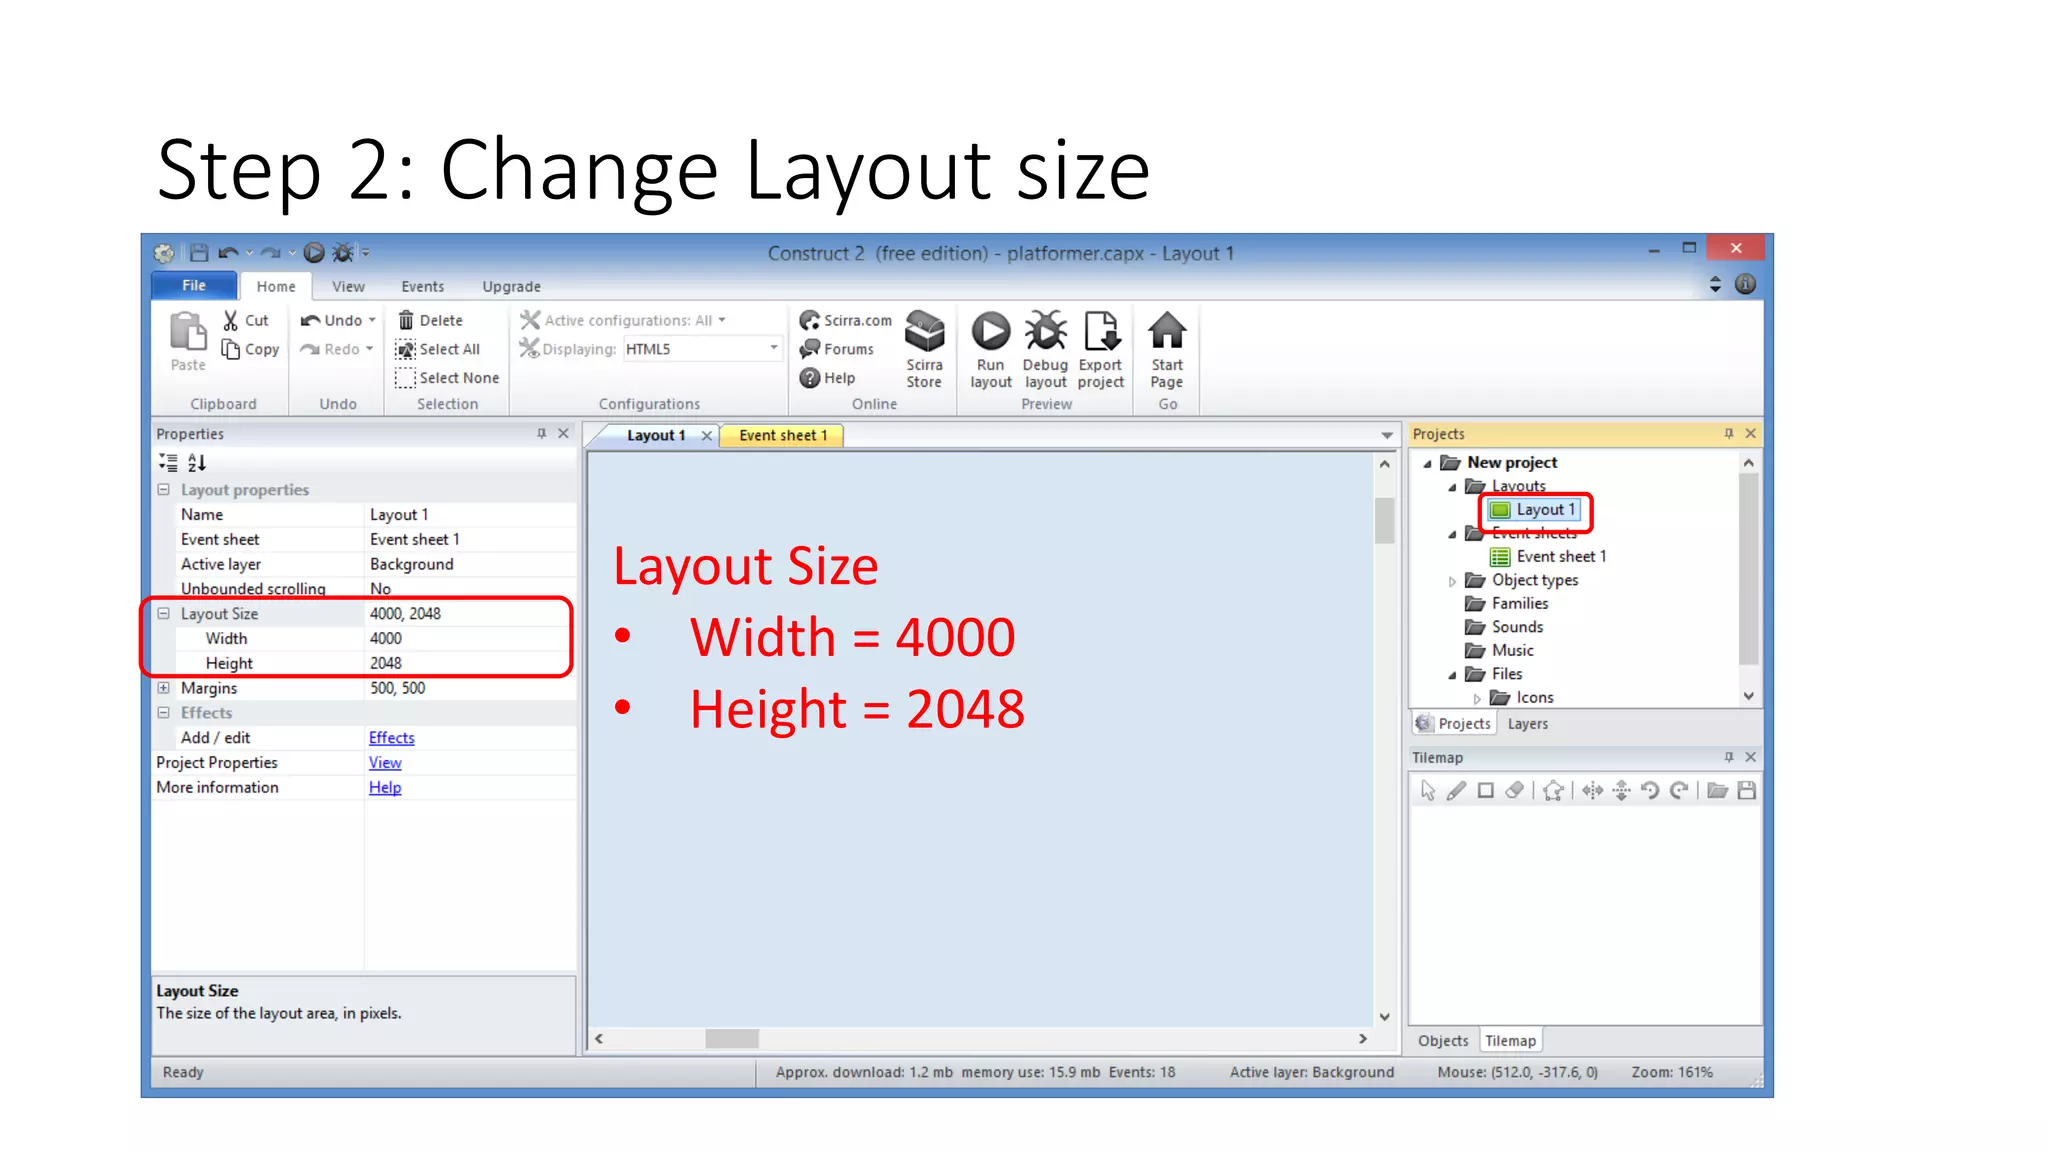This screenshot has height=1152, width=2048.
Task: Open Scirra.com online link
Action: click(x=846, y=320)
